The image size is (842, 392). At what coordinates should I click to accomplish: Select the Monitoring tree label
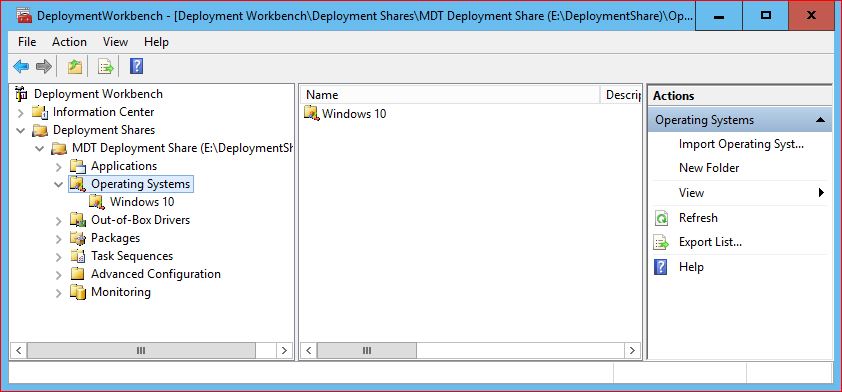[x=121, y=292]
